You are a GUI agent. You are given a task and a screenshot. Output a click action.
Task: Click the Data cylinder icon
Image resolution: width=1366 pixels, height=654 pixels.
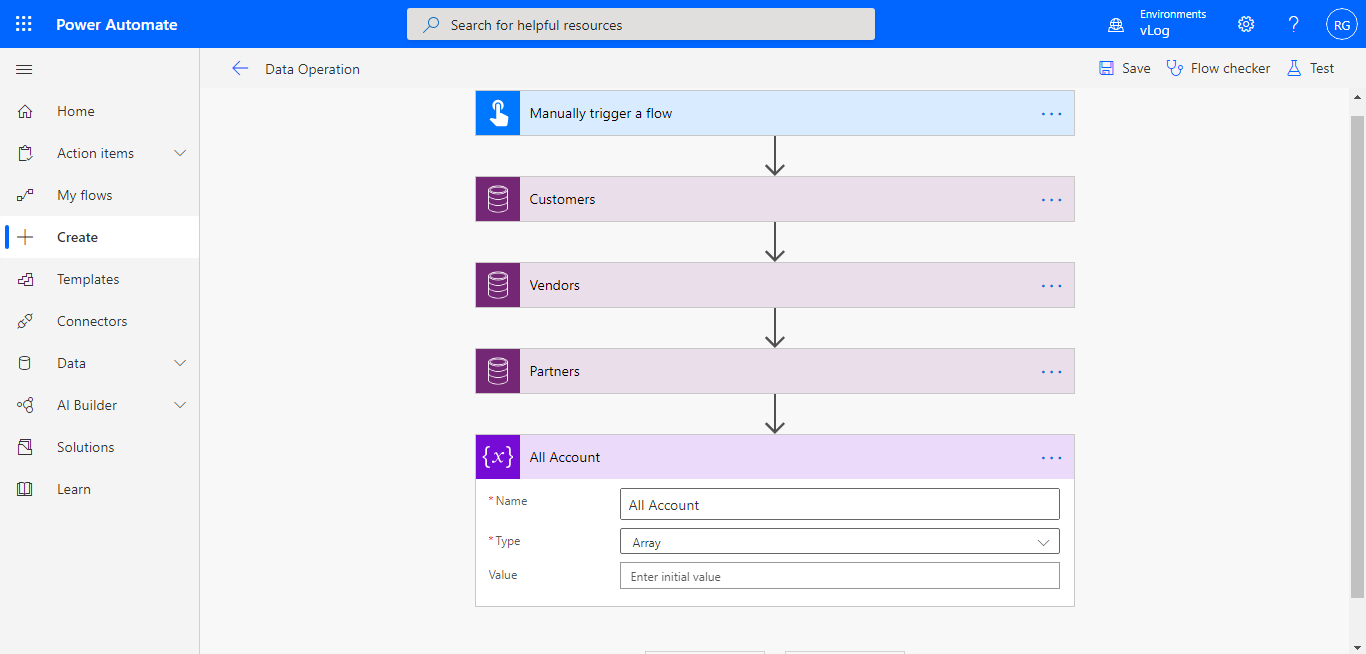(x=26, y=363)
